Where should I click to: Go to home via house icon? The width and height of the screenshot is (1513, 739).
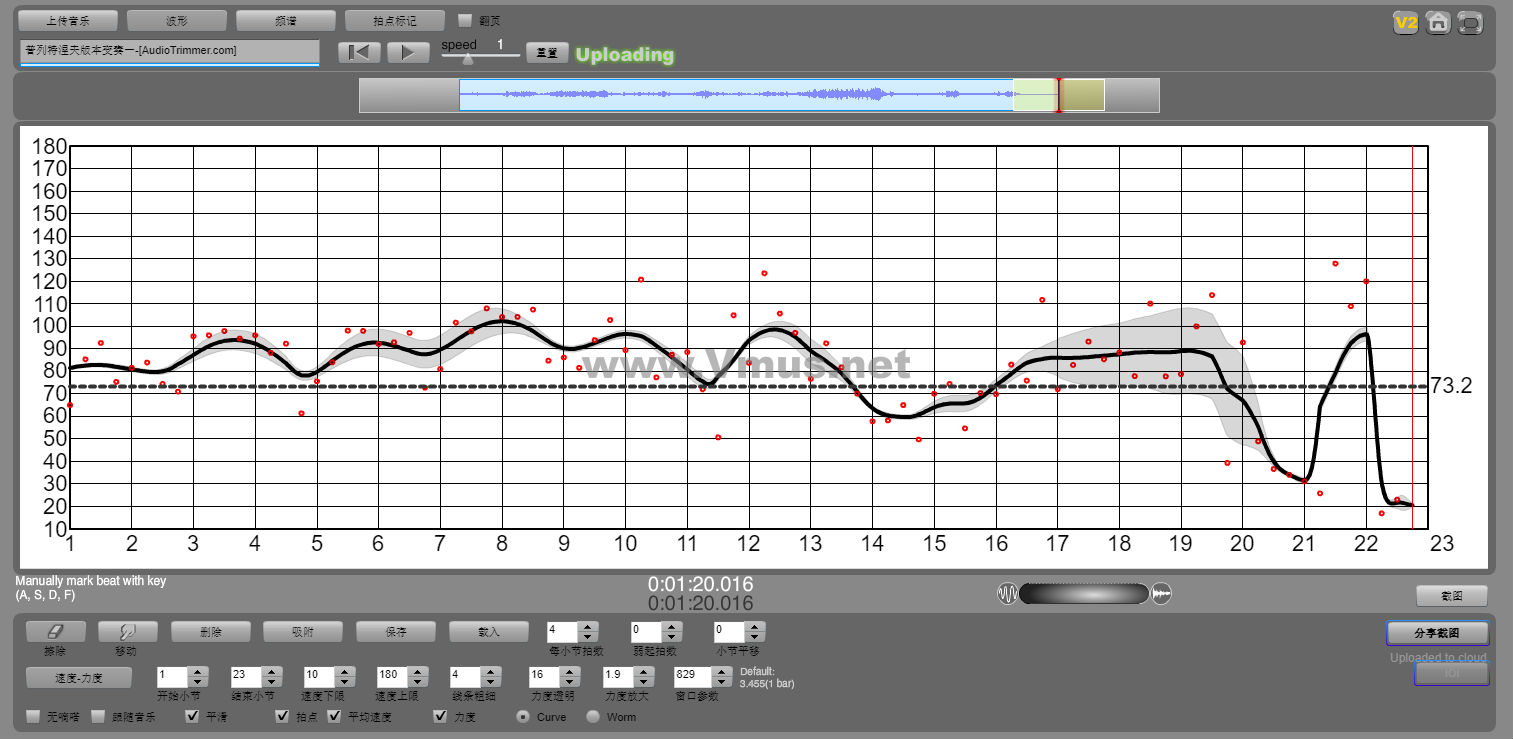1438,23
